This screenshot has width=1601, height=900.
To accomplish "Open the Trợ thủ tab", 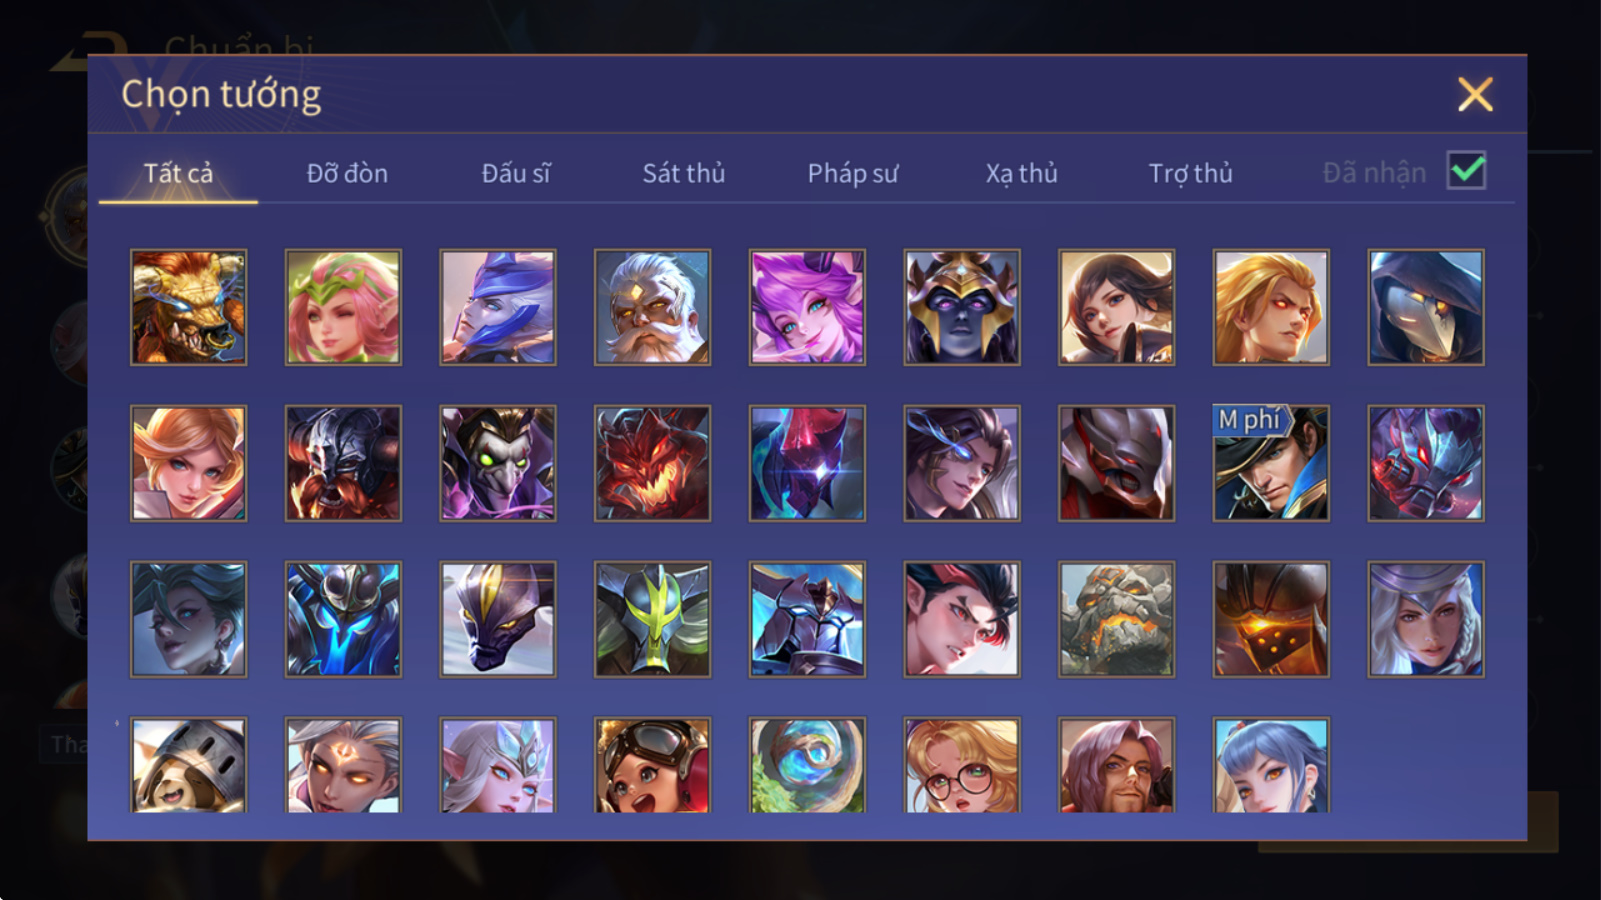I will click(x=1190, y=173).
